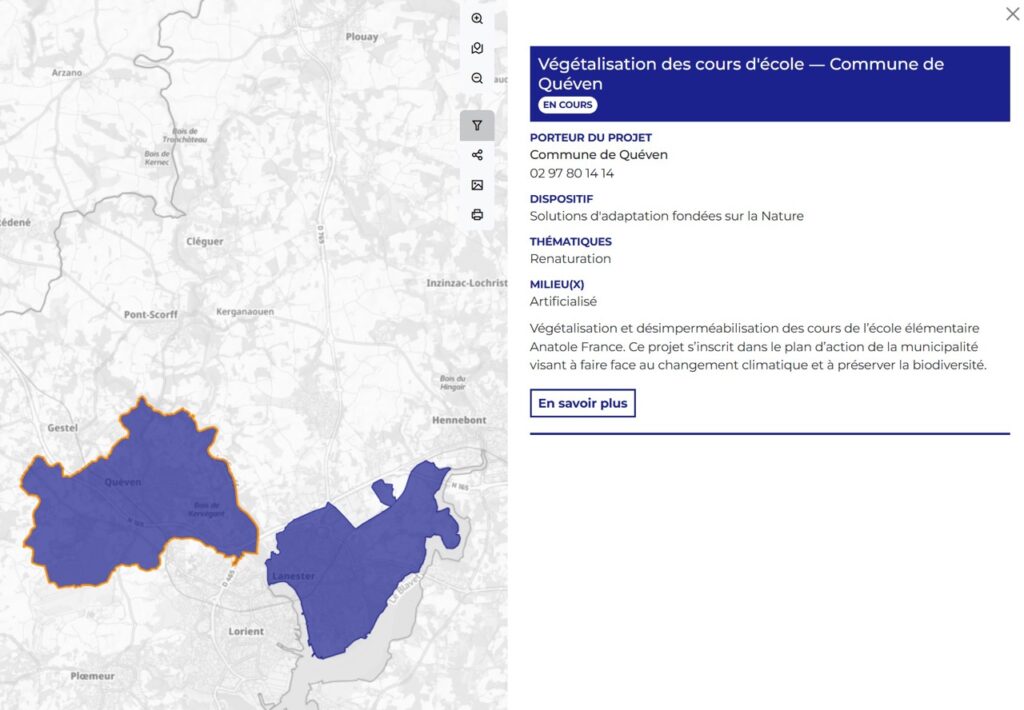Click the Plouay label on the map
This screenshot has height=710, width=1024.
(x=362, y=37)
